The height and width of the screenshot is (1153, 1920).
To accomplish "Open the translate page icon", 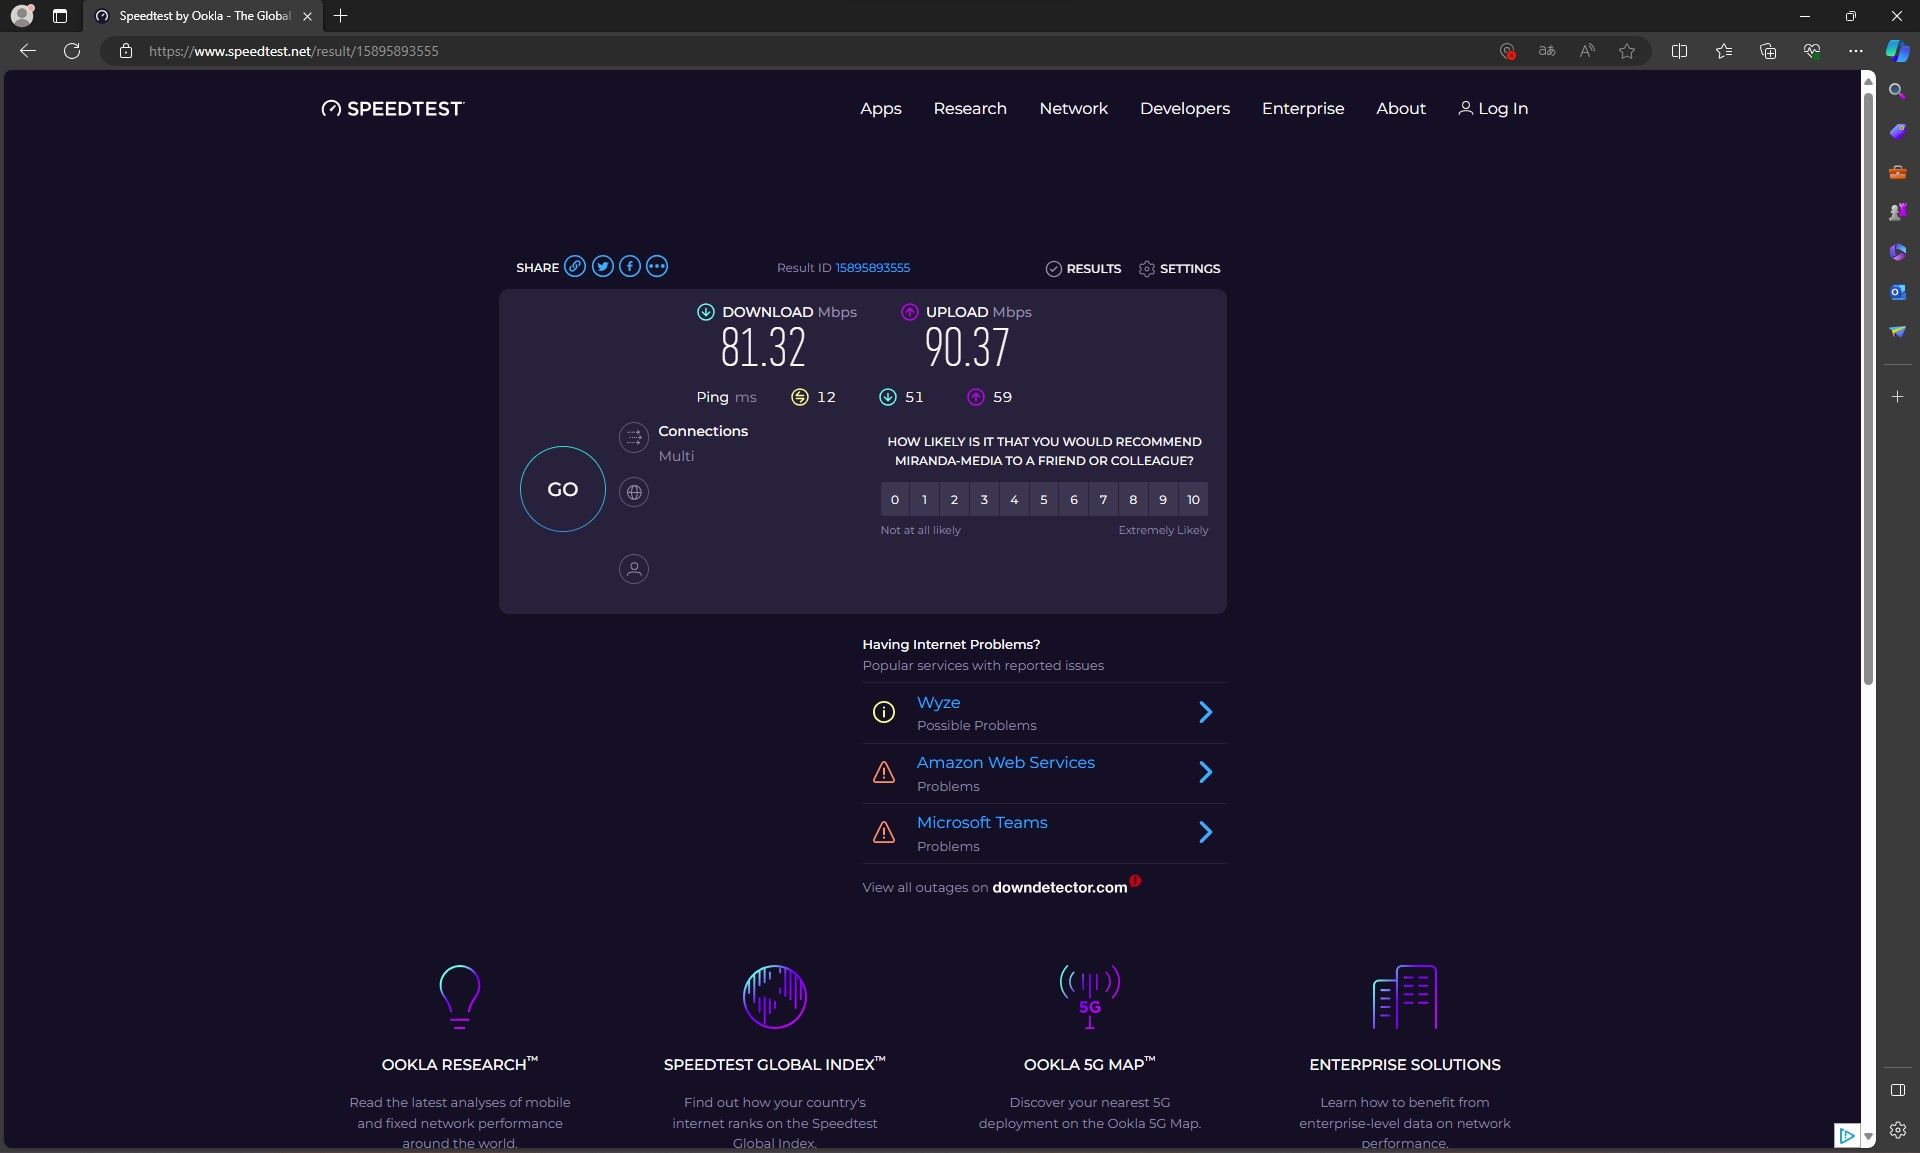I will 1547,51.
